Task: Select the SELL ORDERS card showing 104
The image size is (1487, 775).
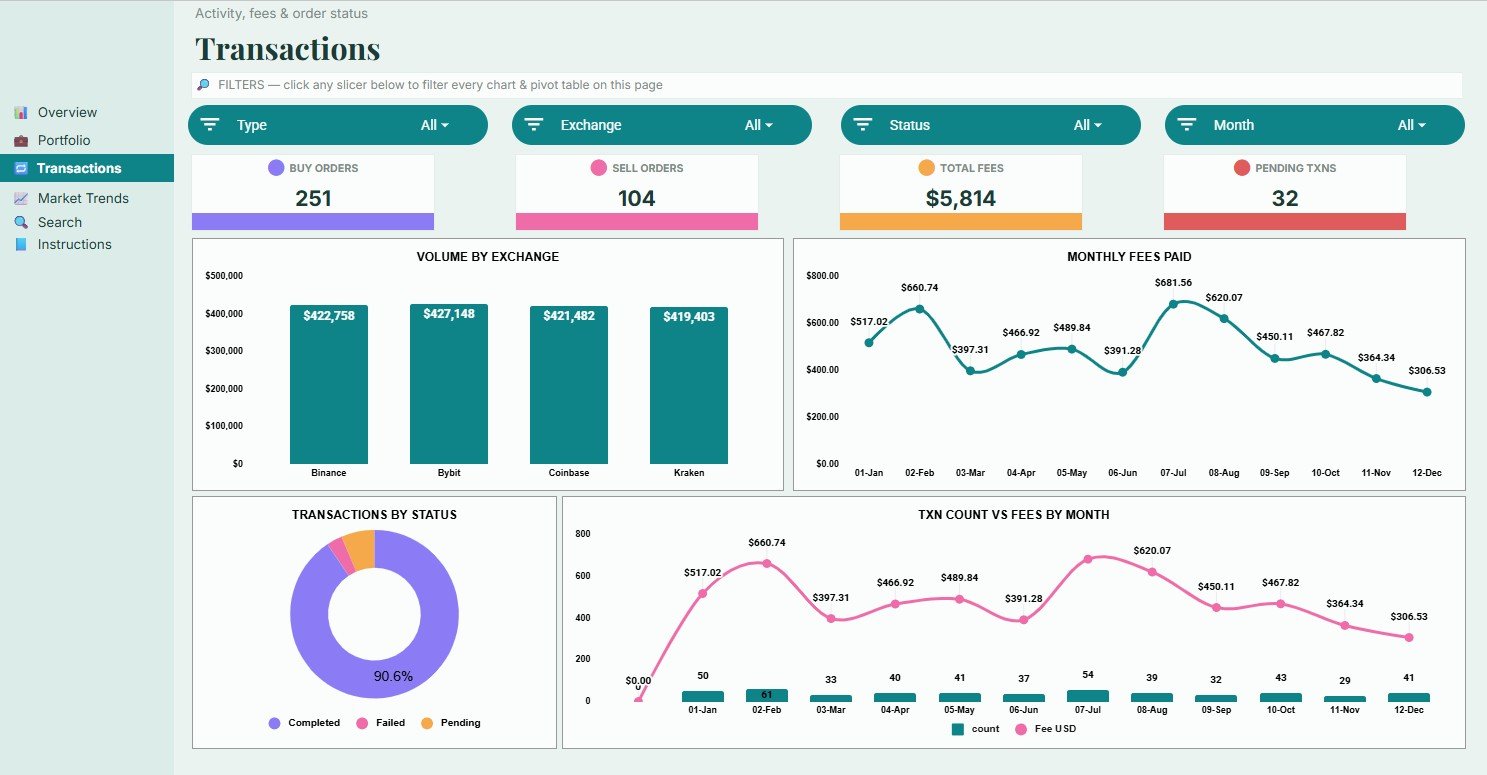Action: click(x=637, y=192)
